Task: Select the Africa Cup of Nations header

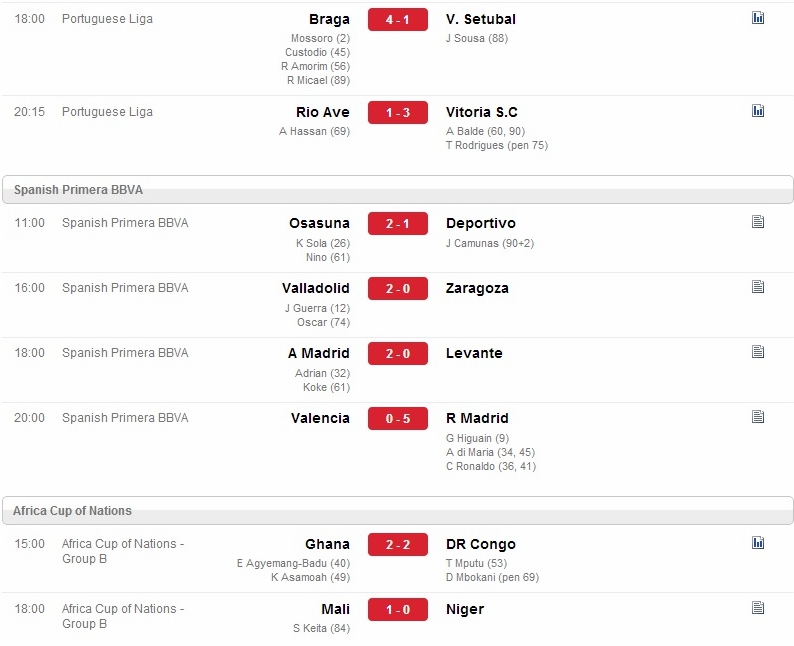Action: tap(398, 510)
